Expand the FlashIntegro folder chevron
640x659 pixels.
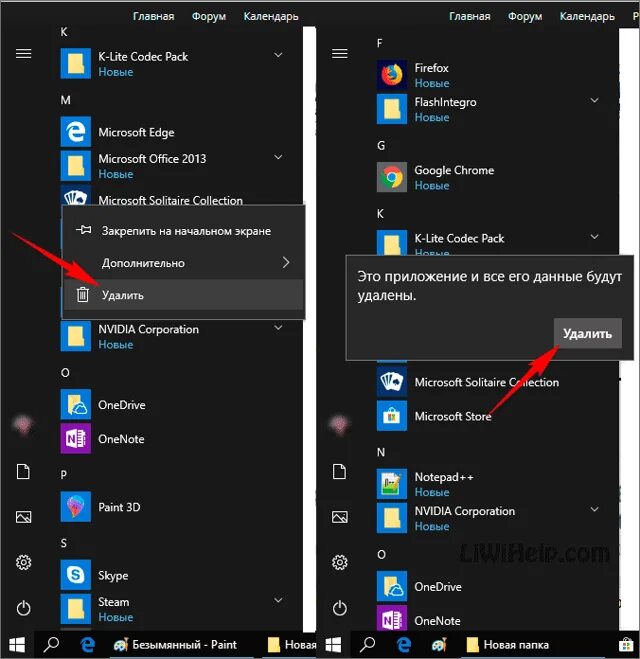594,100
